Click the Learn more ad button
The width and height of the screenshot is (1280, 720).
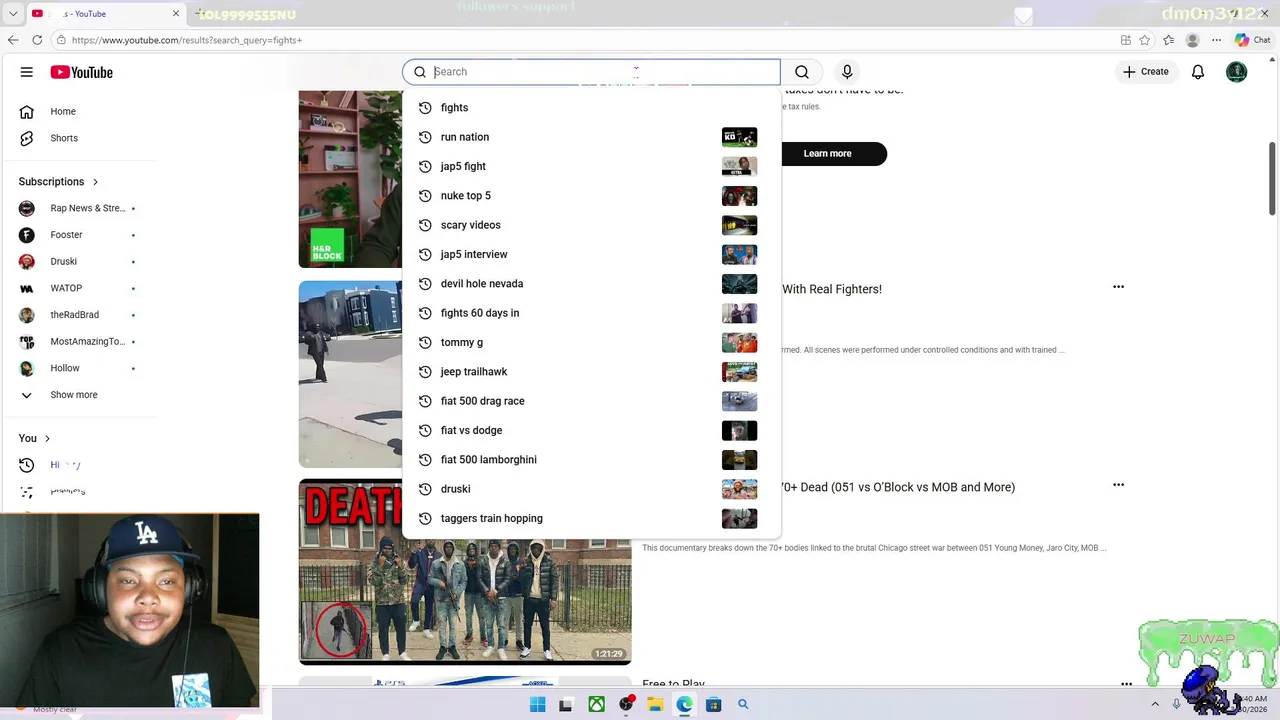[828, 154]
